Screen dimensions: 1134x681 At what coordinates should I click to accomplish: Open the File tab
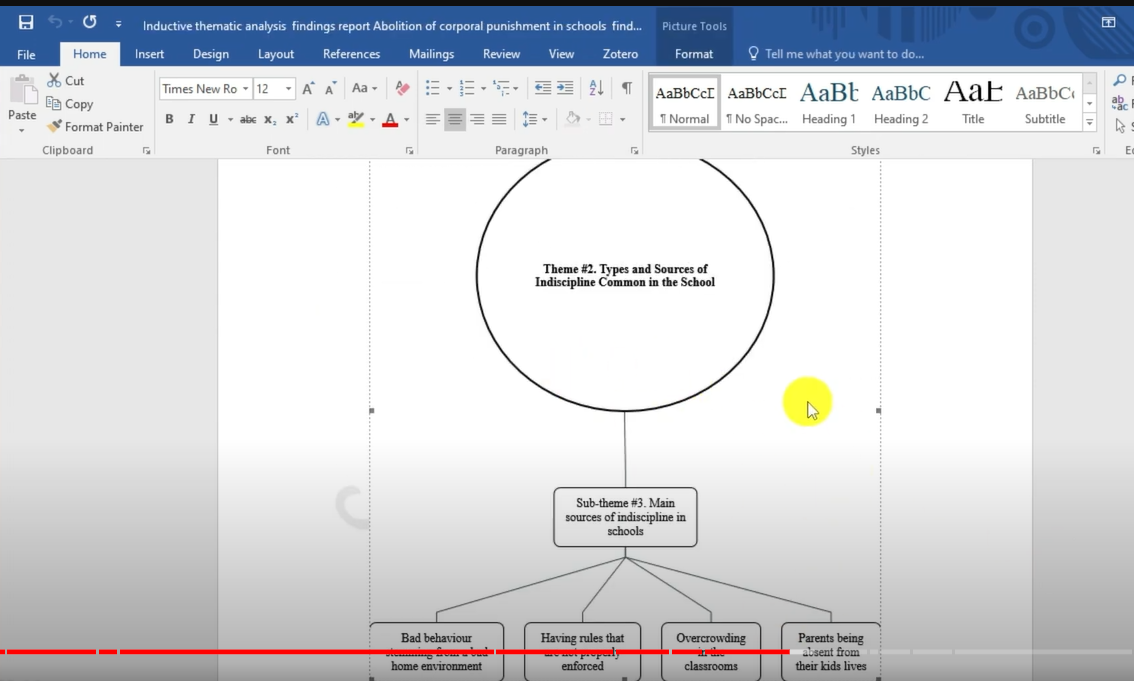[26, 54]
